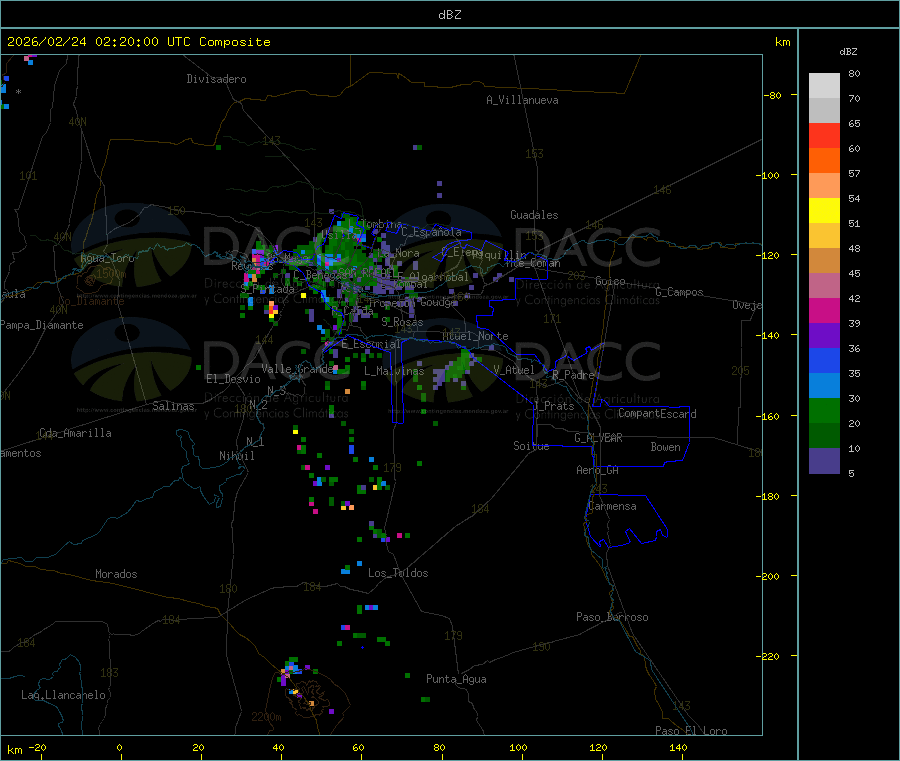Click the R_Padre label
This screenshot has width=900, height=761.
click(x=573, y=375)
